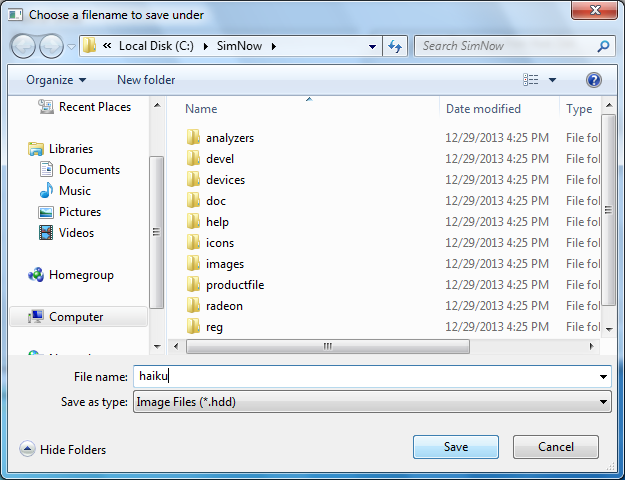Click the Forward navigation arrow
The image size is (625, 480).
[x=51, y=46]
